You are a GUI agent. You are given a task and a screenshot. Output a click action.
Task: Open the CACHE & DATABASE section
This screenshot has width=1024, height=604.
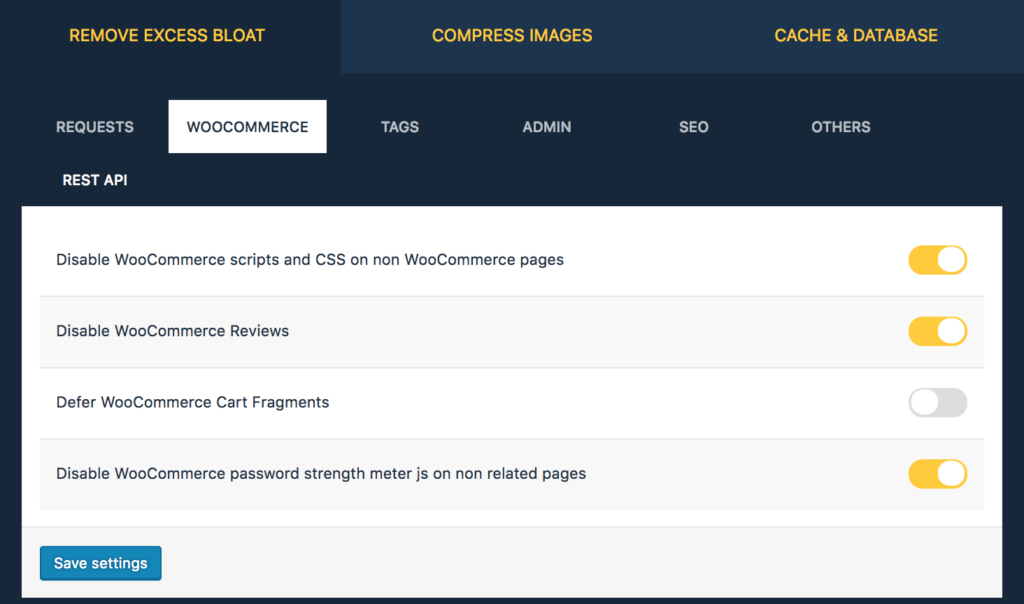[x=855, y=35]
